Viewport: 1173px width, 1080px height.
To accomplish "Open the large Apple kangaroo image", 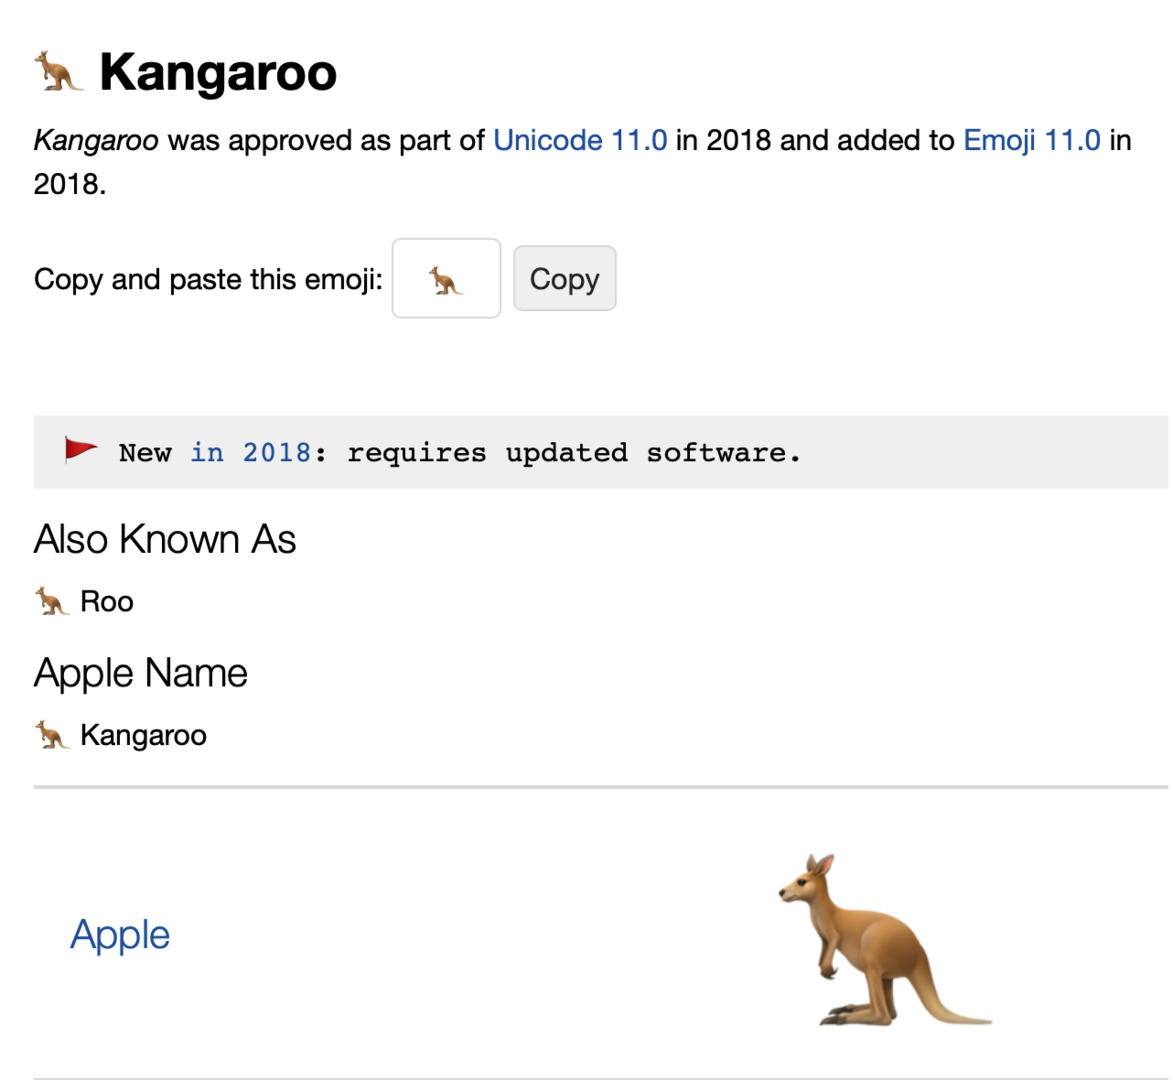I will (x=884, y=940).
